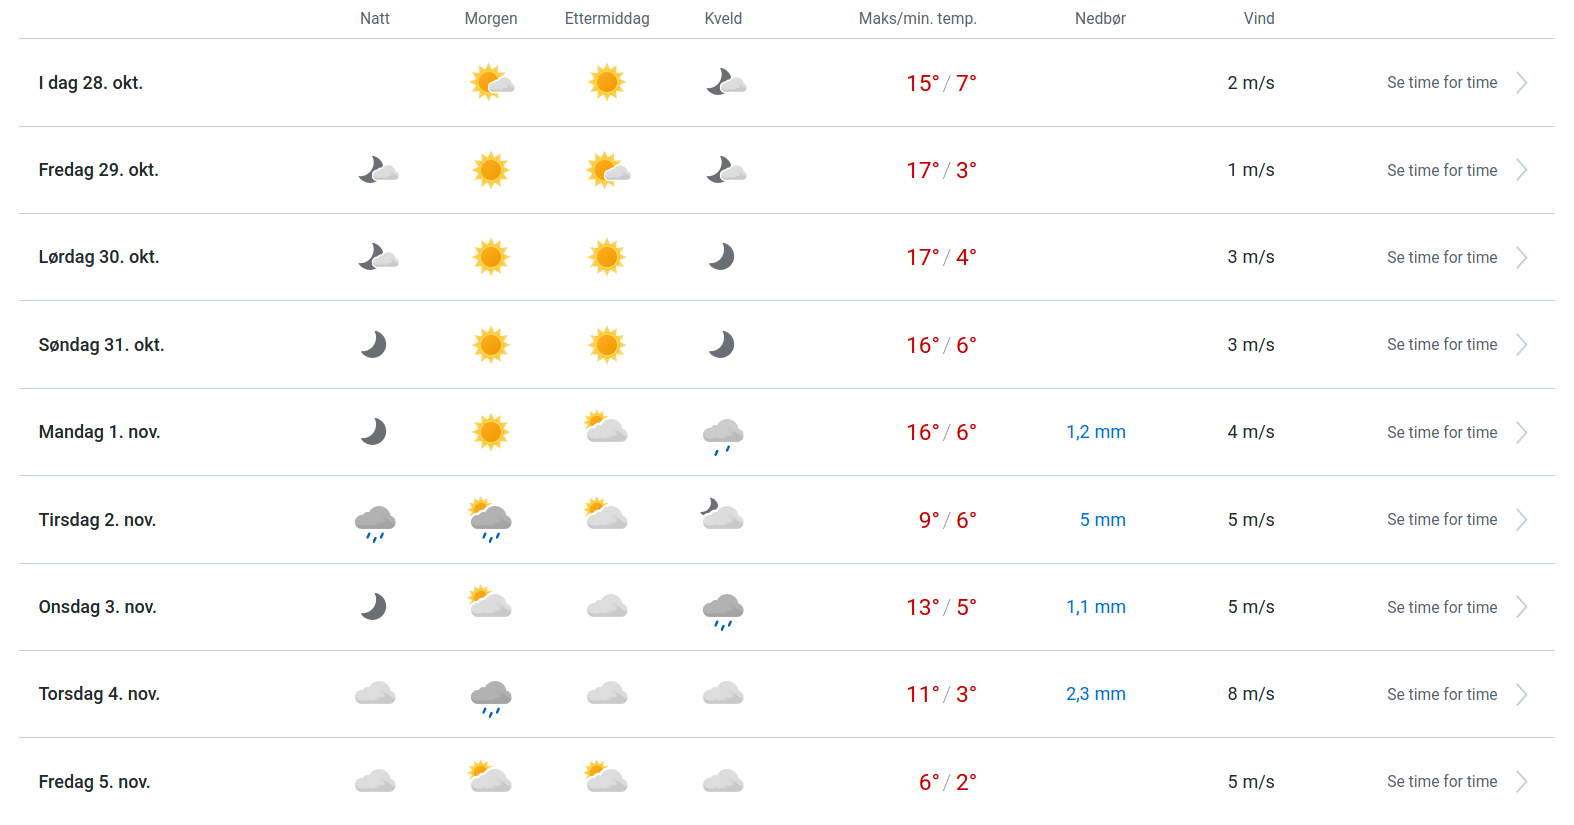
Task: Open 'Se time for time' for Fredag 29. okt.
Action: tap(1441, 171)
